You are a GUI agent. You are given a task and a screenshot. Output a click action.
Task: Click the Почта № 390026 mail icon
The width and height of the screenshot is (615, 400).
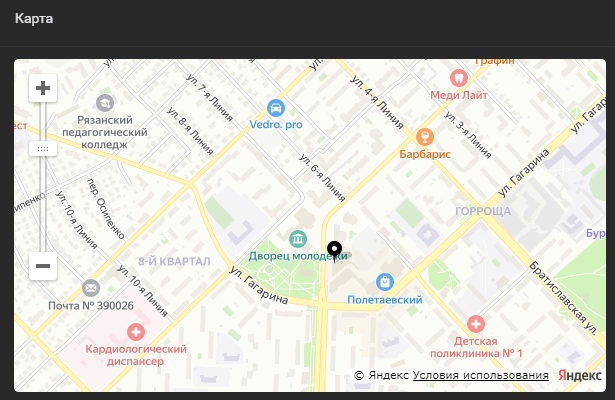[91, 288]
